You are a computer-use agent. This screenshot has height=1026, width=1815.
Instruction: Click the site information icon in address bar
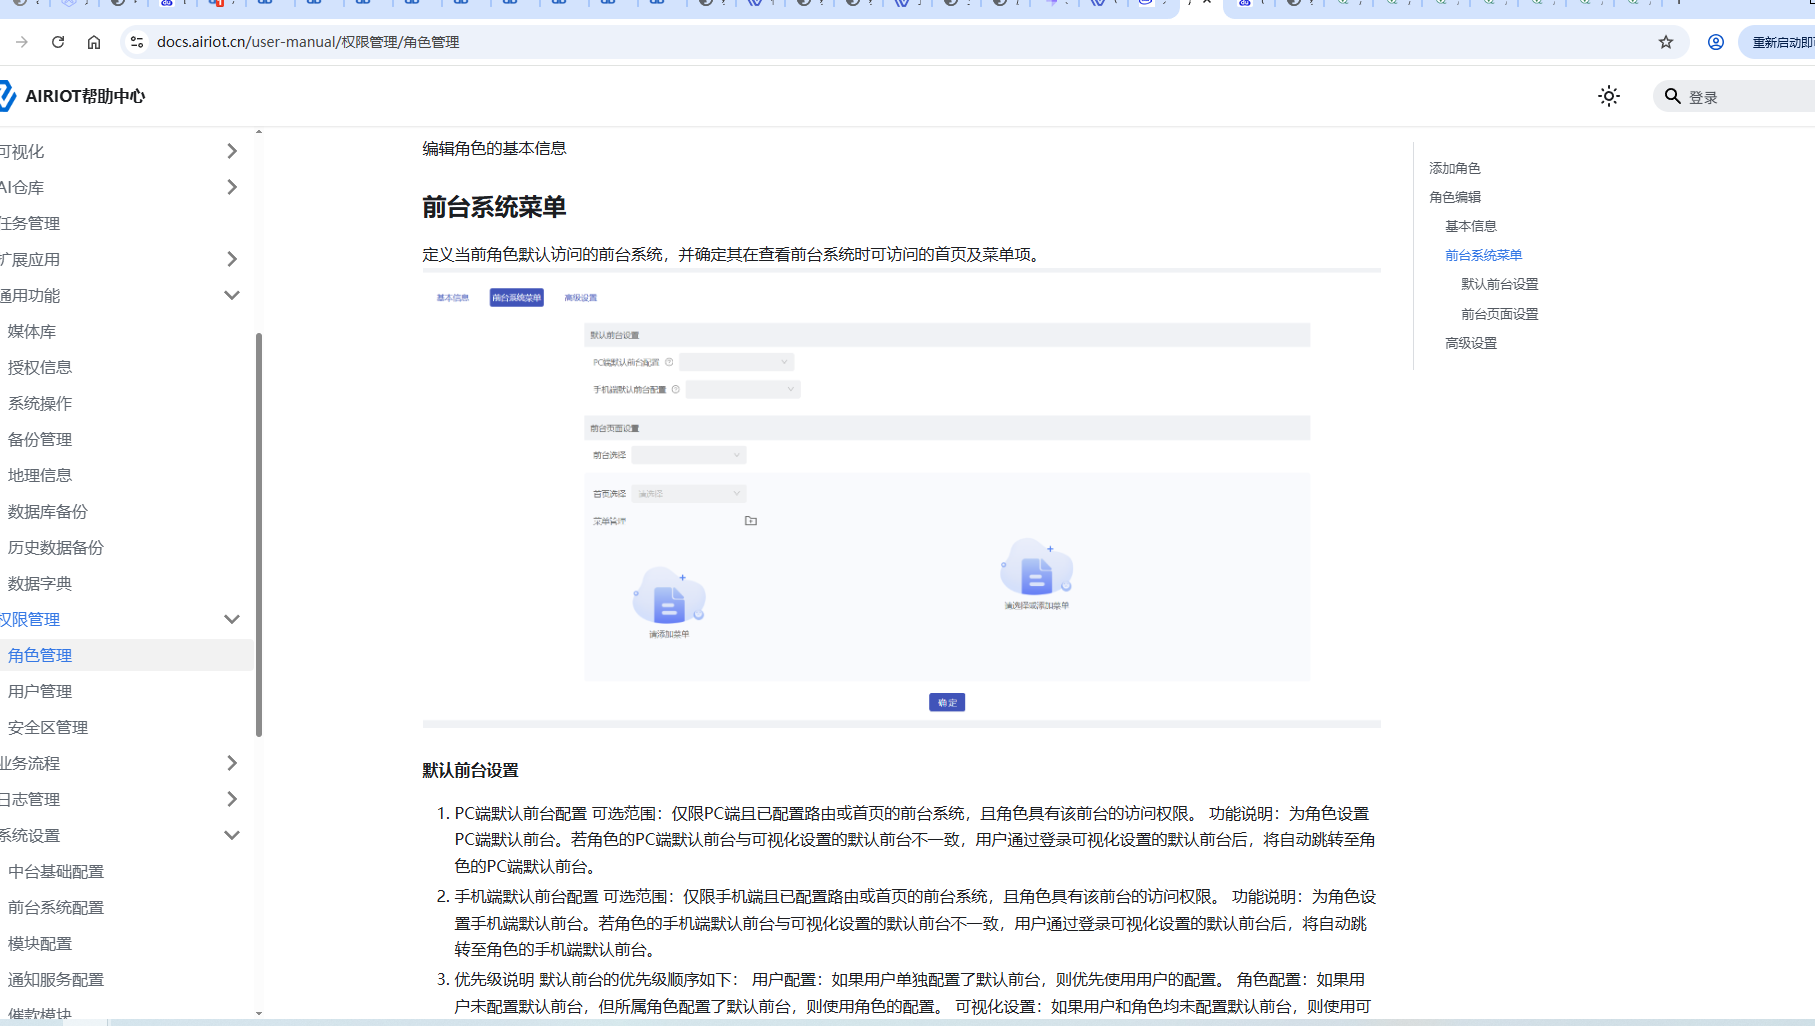click(137, 42)
